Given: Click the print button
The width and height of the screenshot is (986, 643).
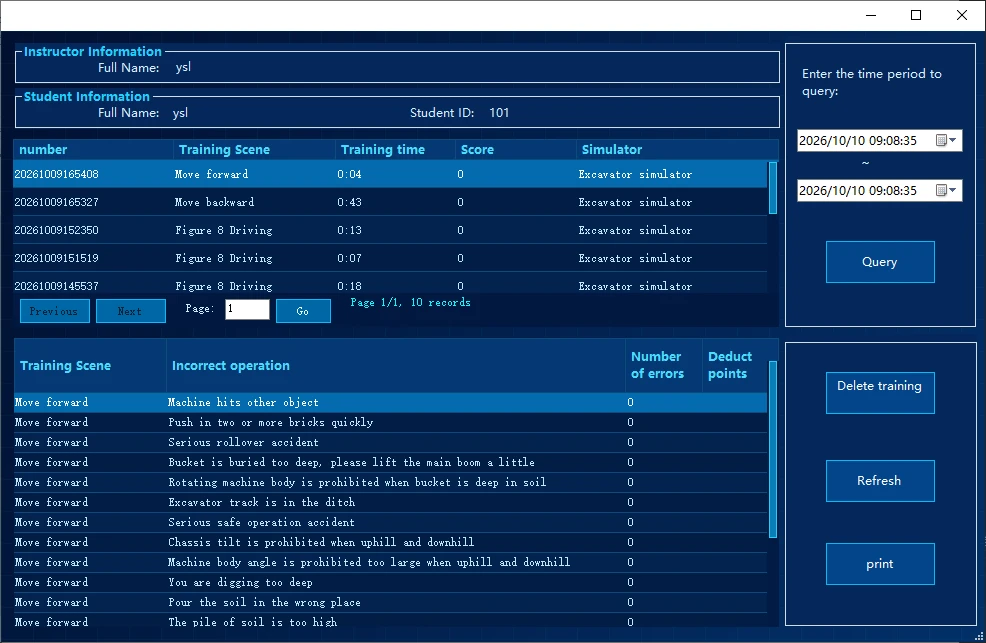Looking at the screenshot, I should 880,564.
